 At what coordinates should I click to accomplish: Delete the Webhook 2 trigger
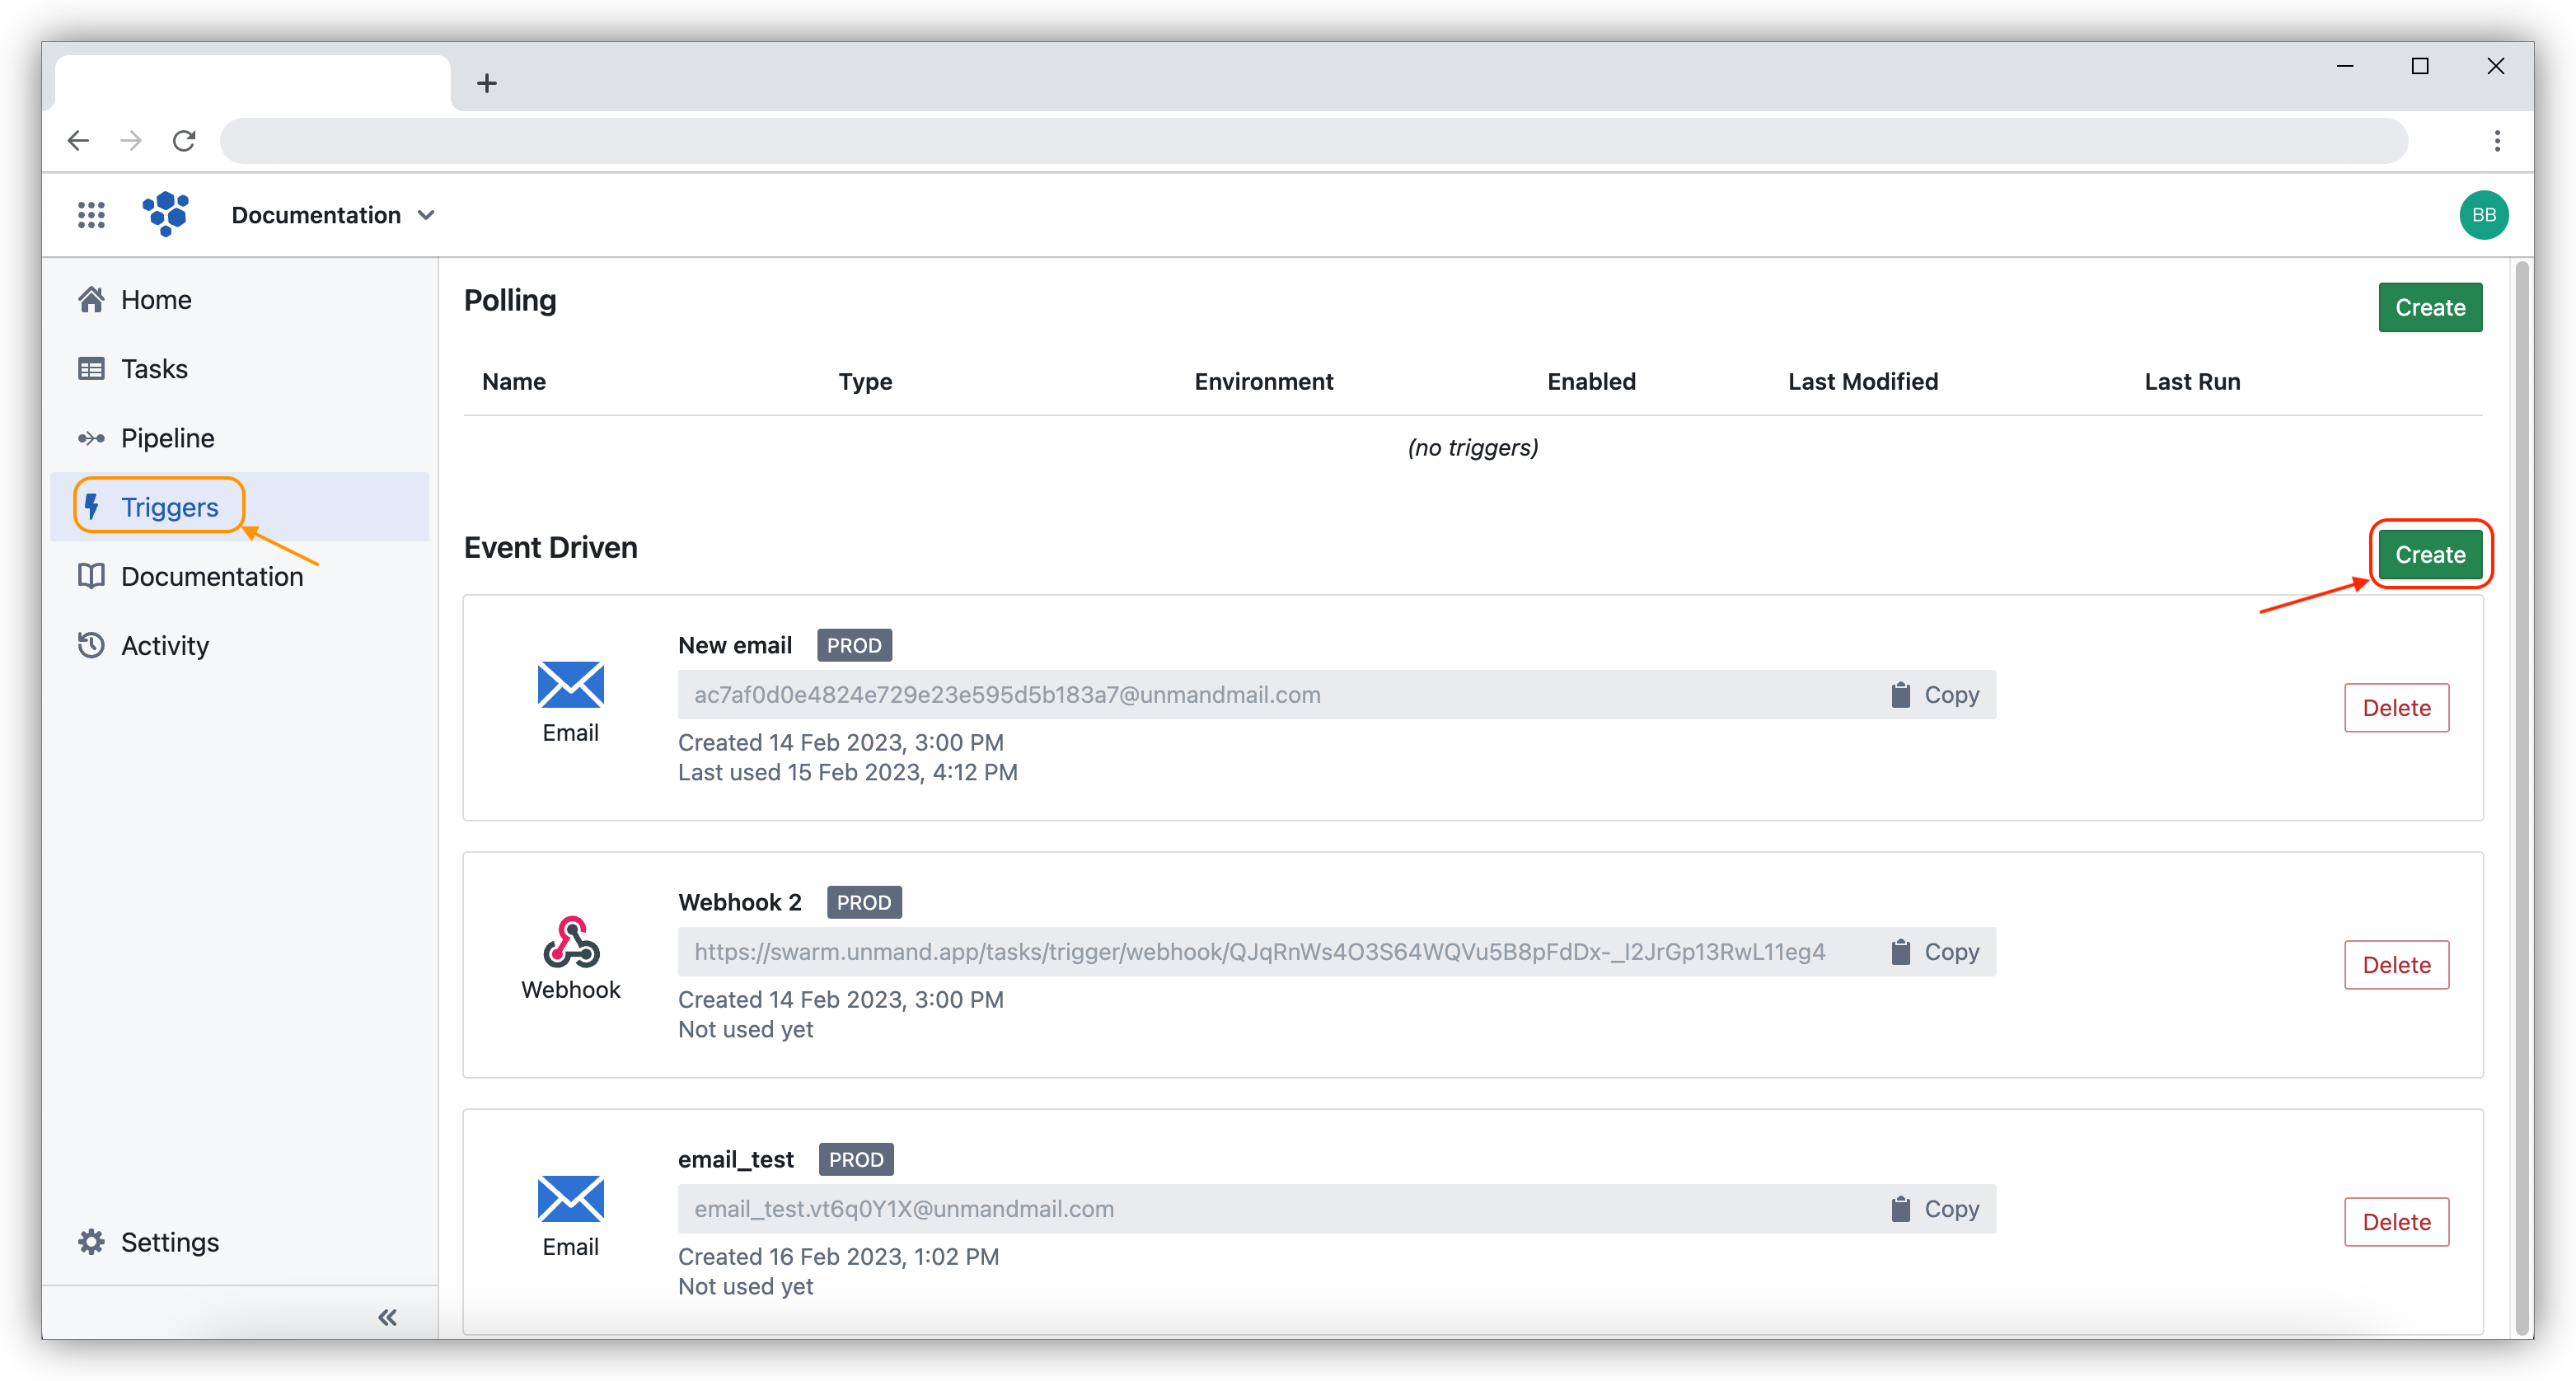2397,964
